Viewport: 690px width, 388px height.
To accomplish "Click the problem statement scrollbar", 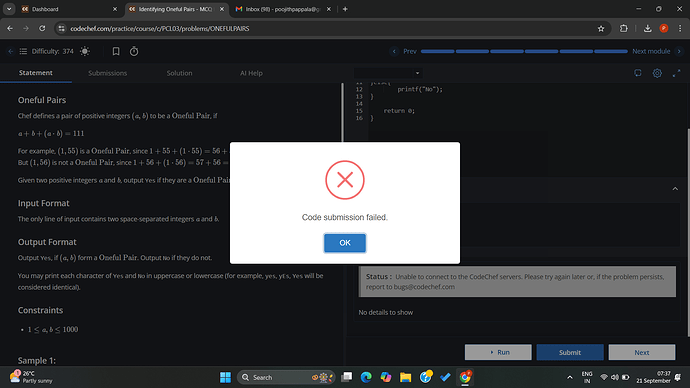I will pyautogui.click(x=342, y=113).
